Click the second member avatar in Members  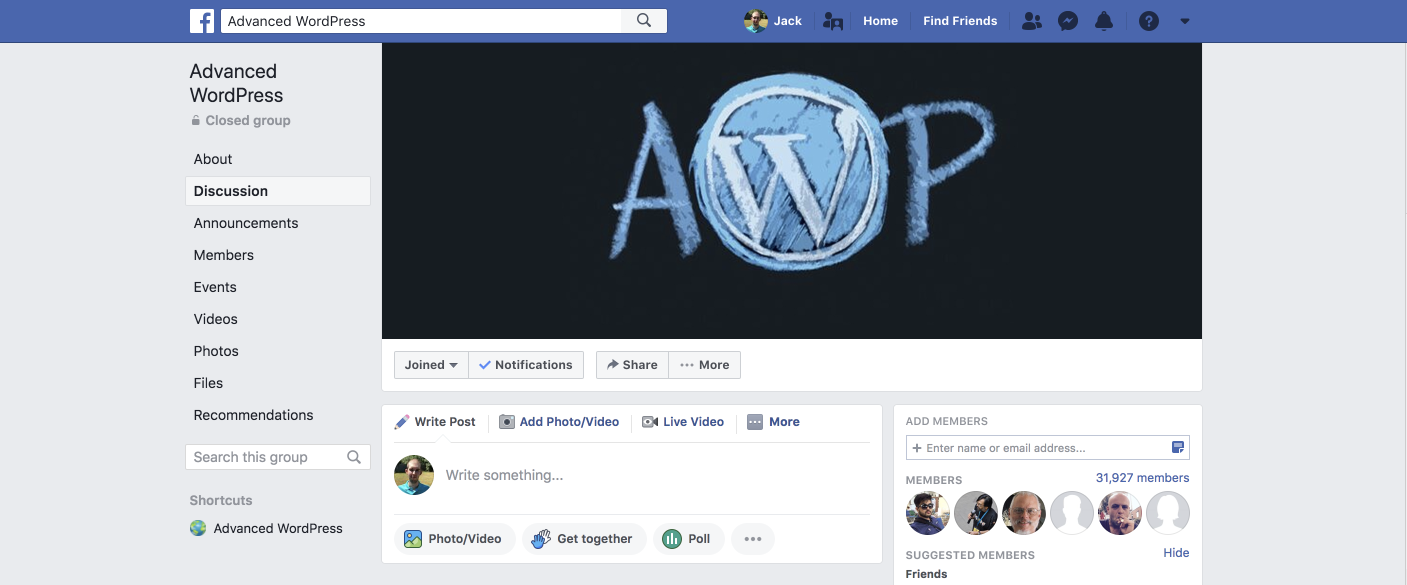coord(976,513)
